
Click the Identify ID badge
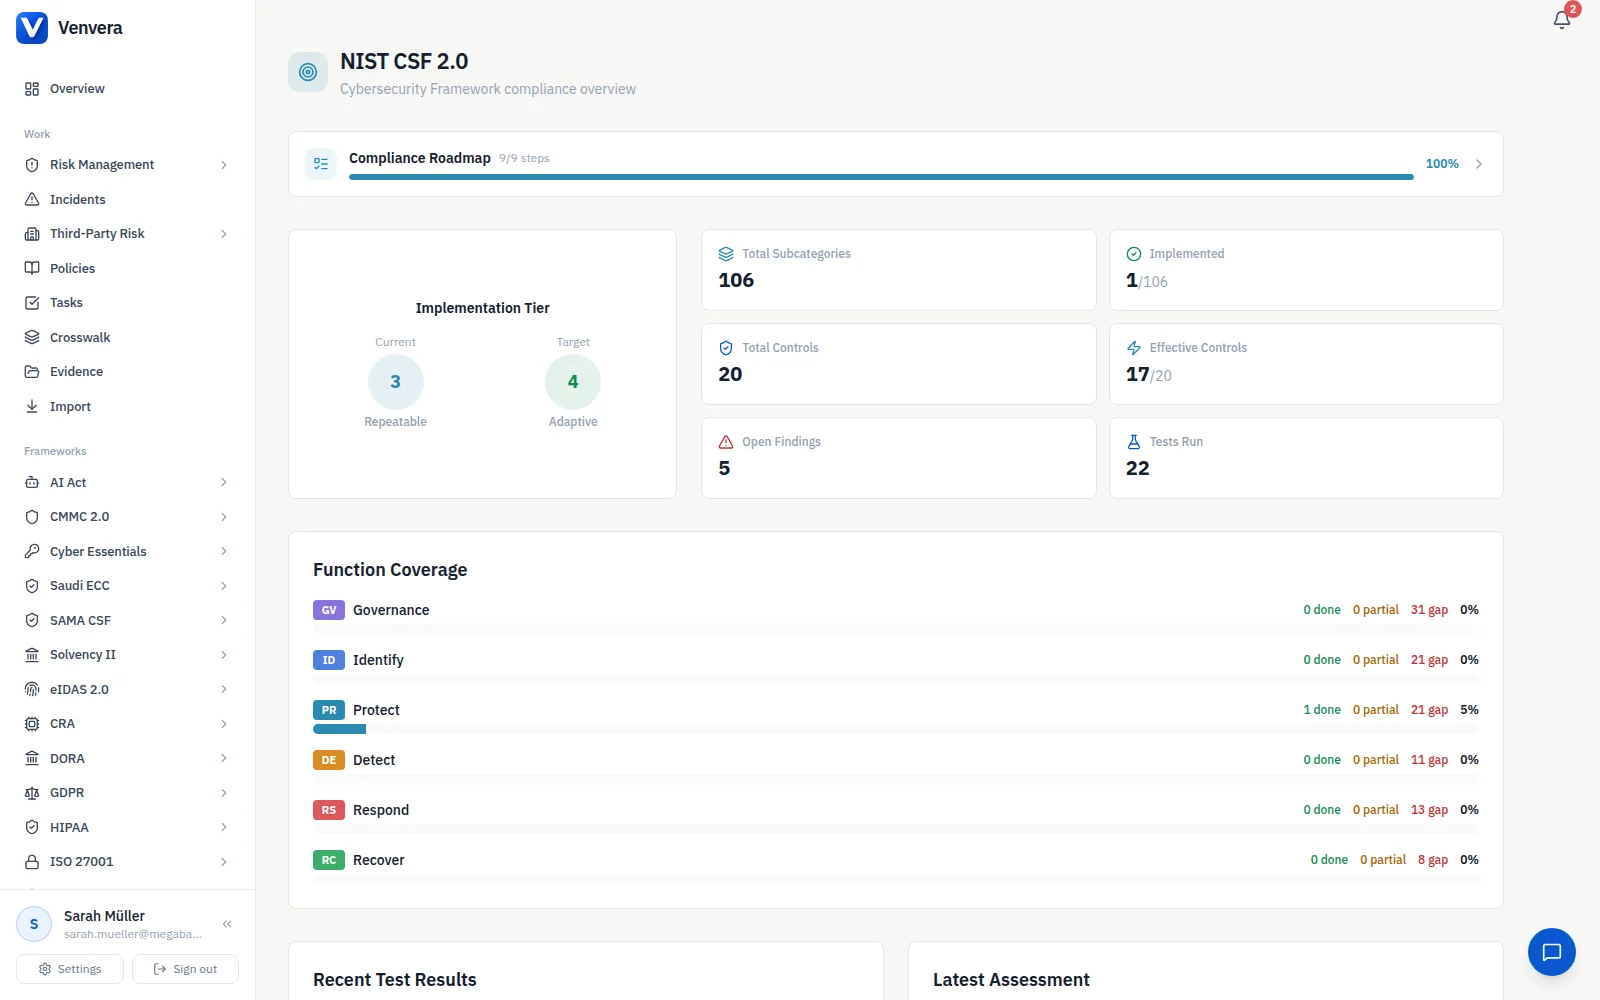(329, 660)
